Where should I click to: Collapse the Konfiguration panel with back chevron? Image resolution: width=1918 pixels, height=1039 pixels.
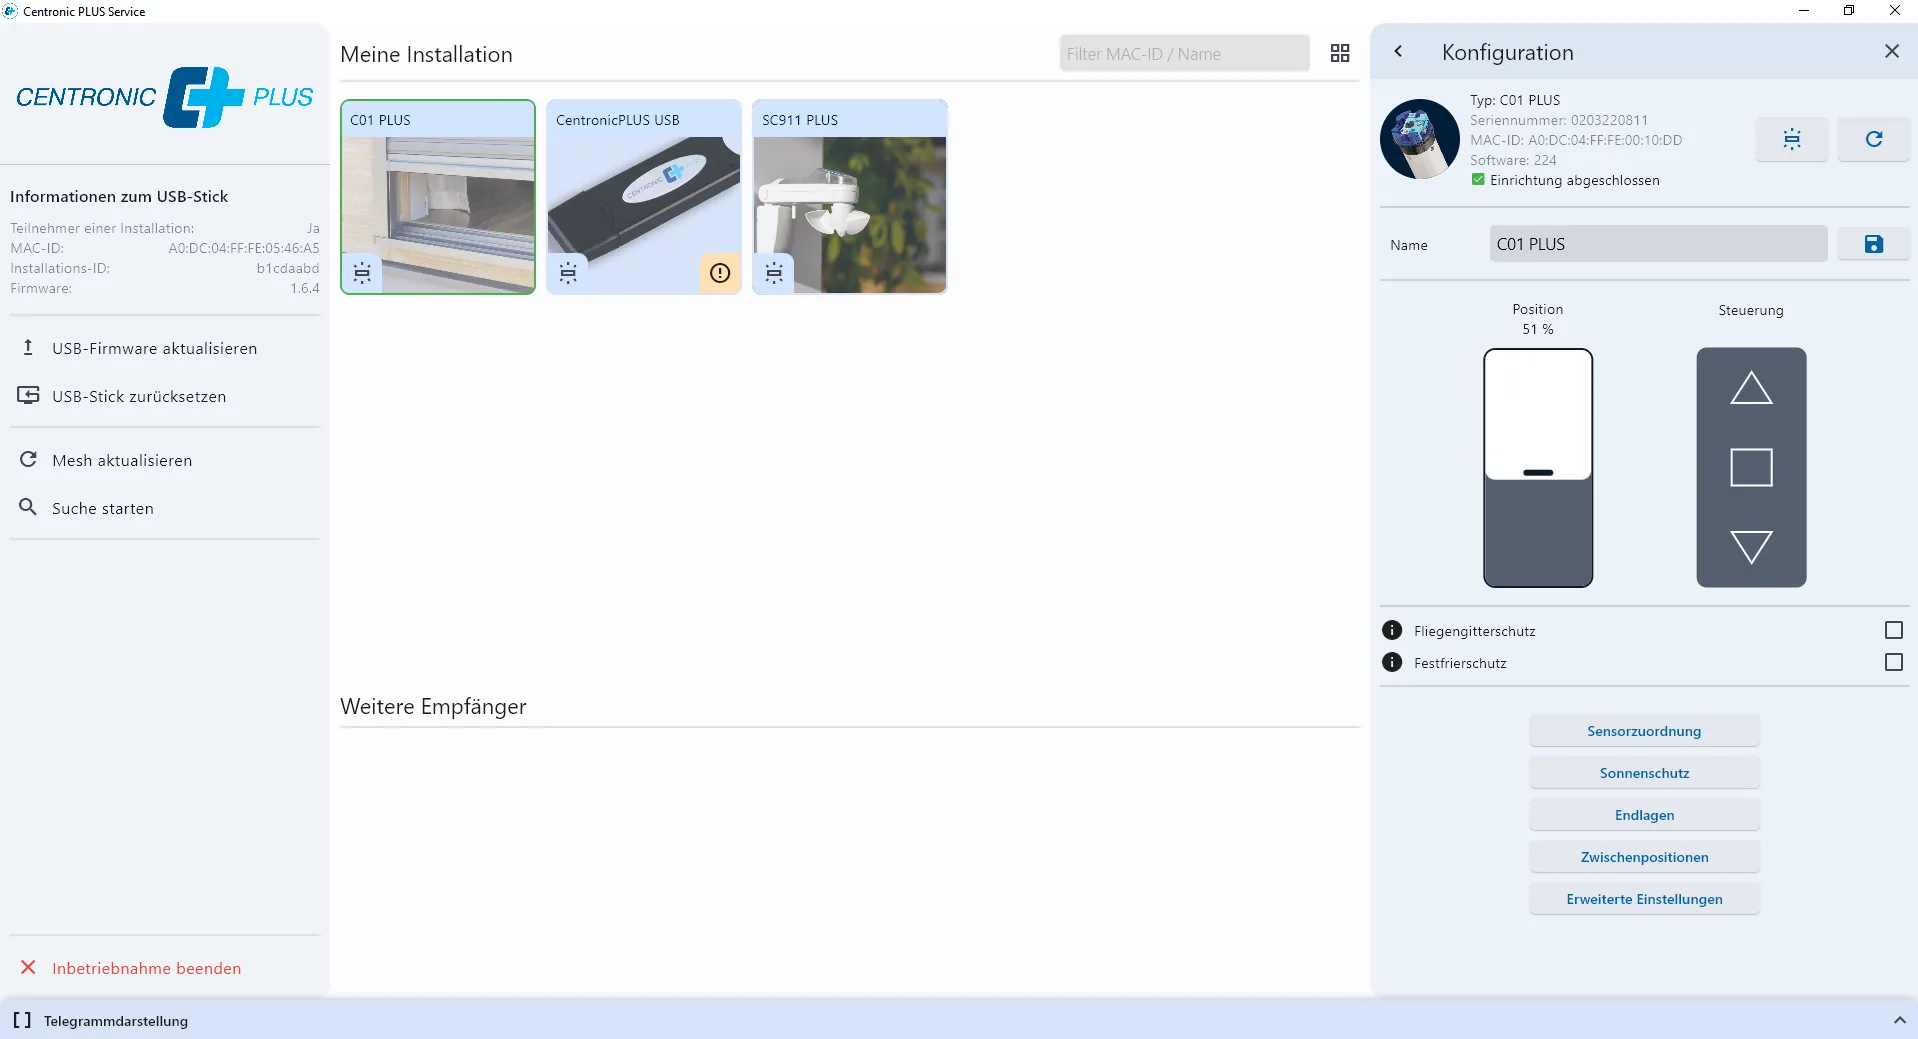pyautogui.click(x=1398, y=51)
